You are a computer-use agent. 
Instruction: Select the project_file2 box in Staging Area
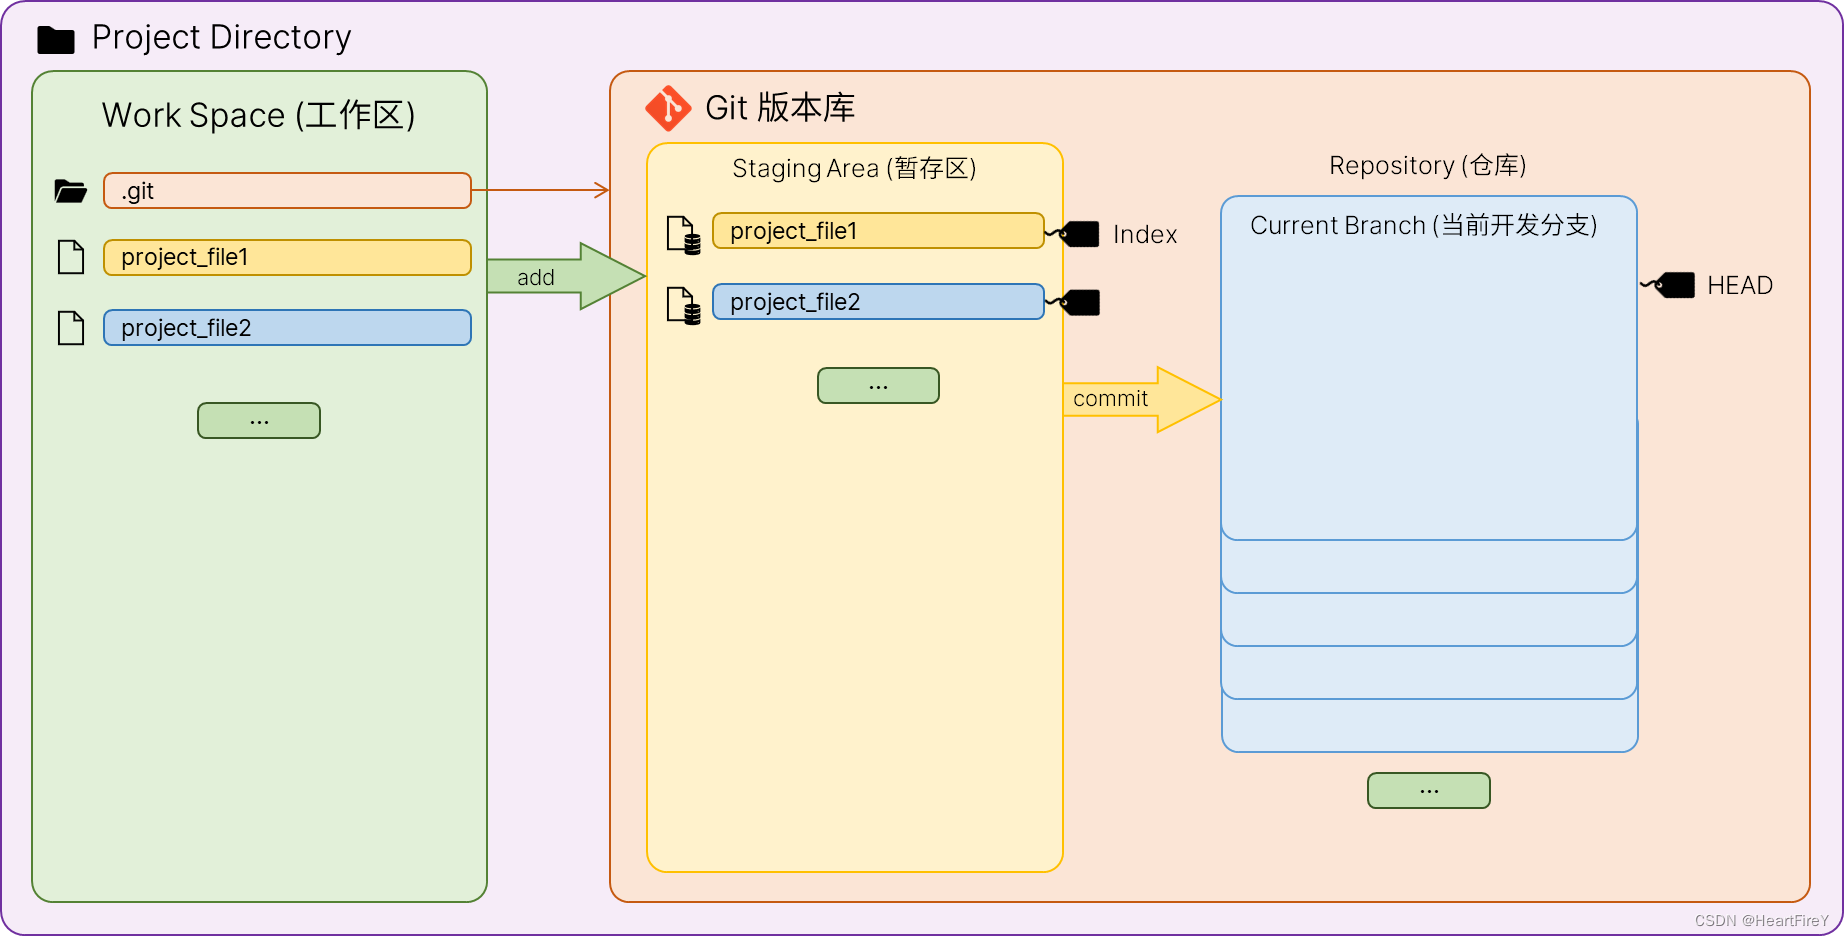[877, 301]
